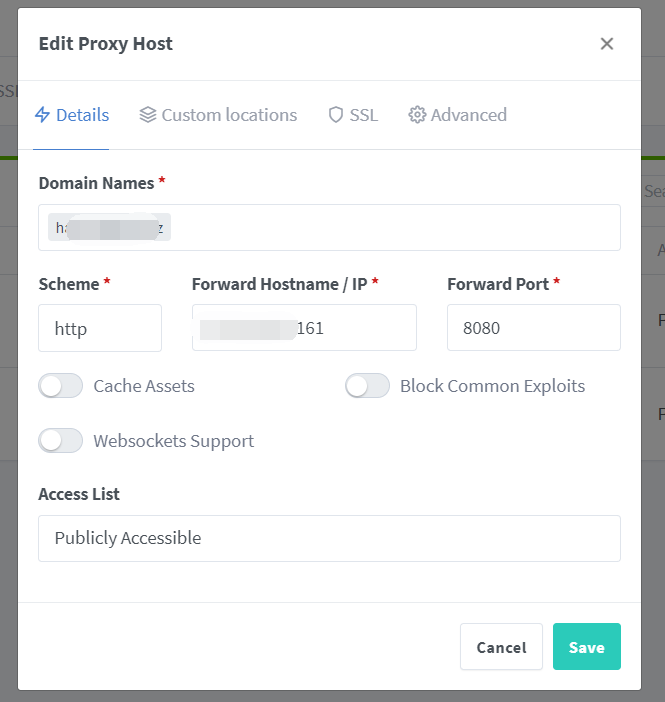The height and width of the screenshot is (702, 665).
Task: Click the shield icon for SSL
Action: pyautogui.click(x=336, y=115)
